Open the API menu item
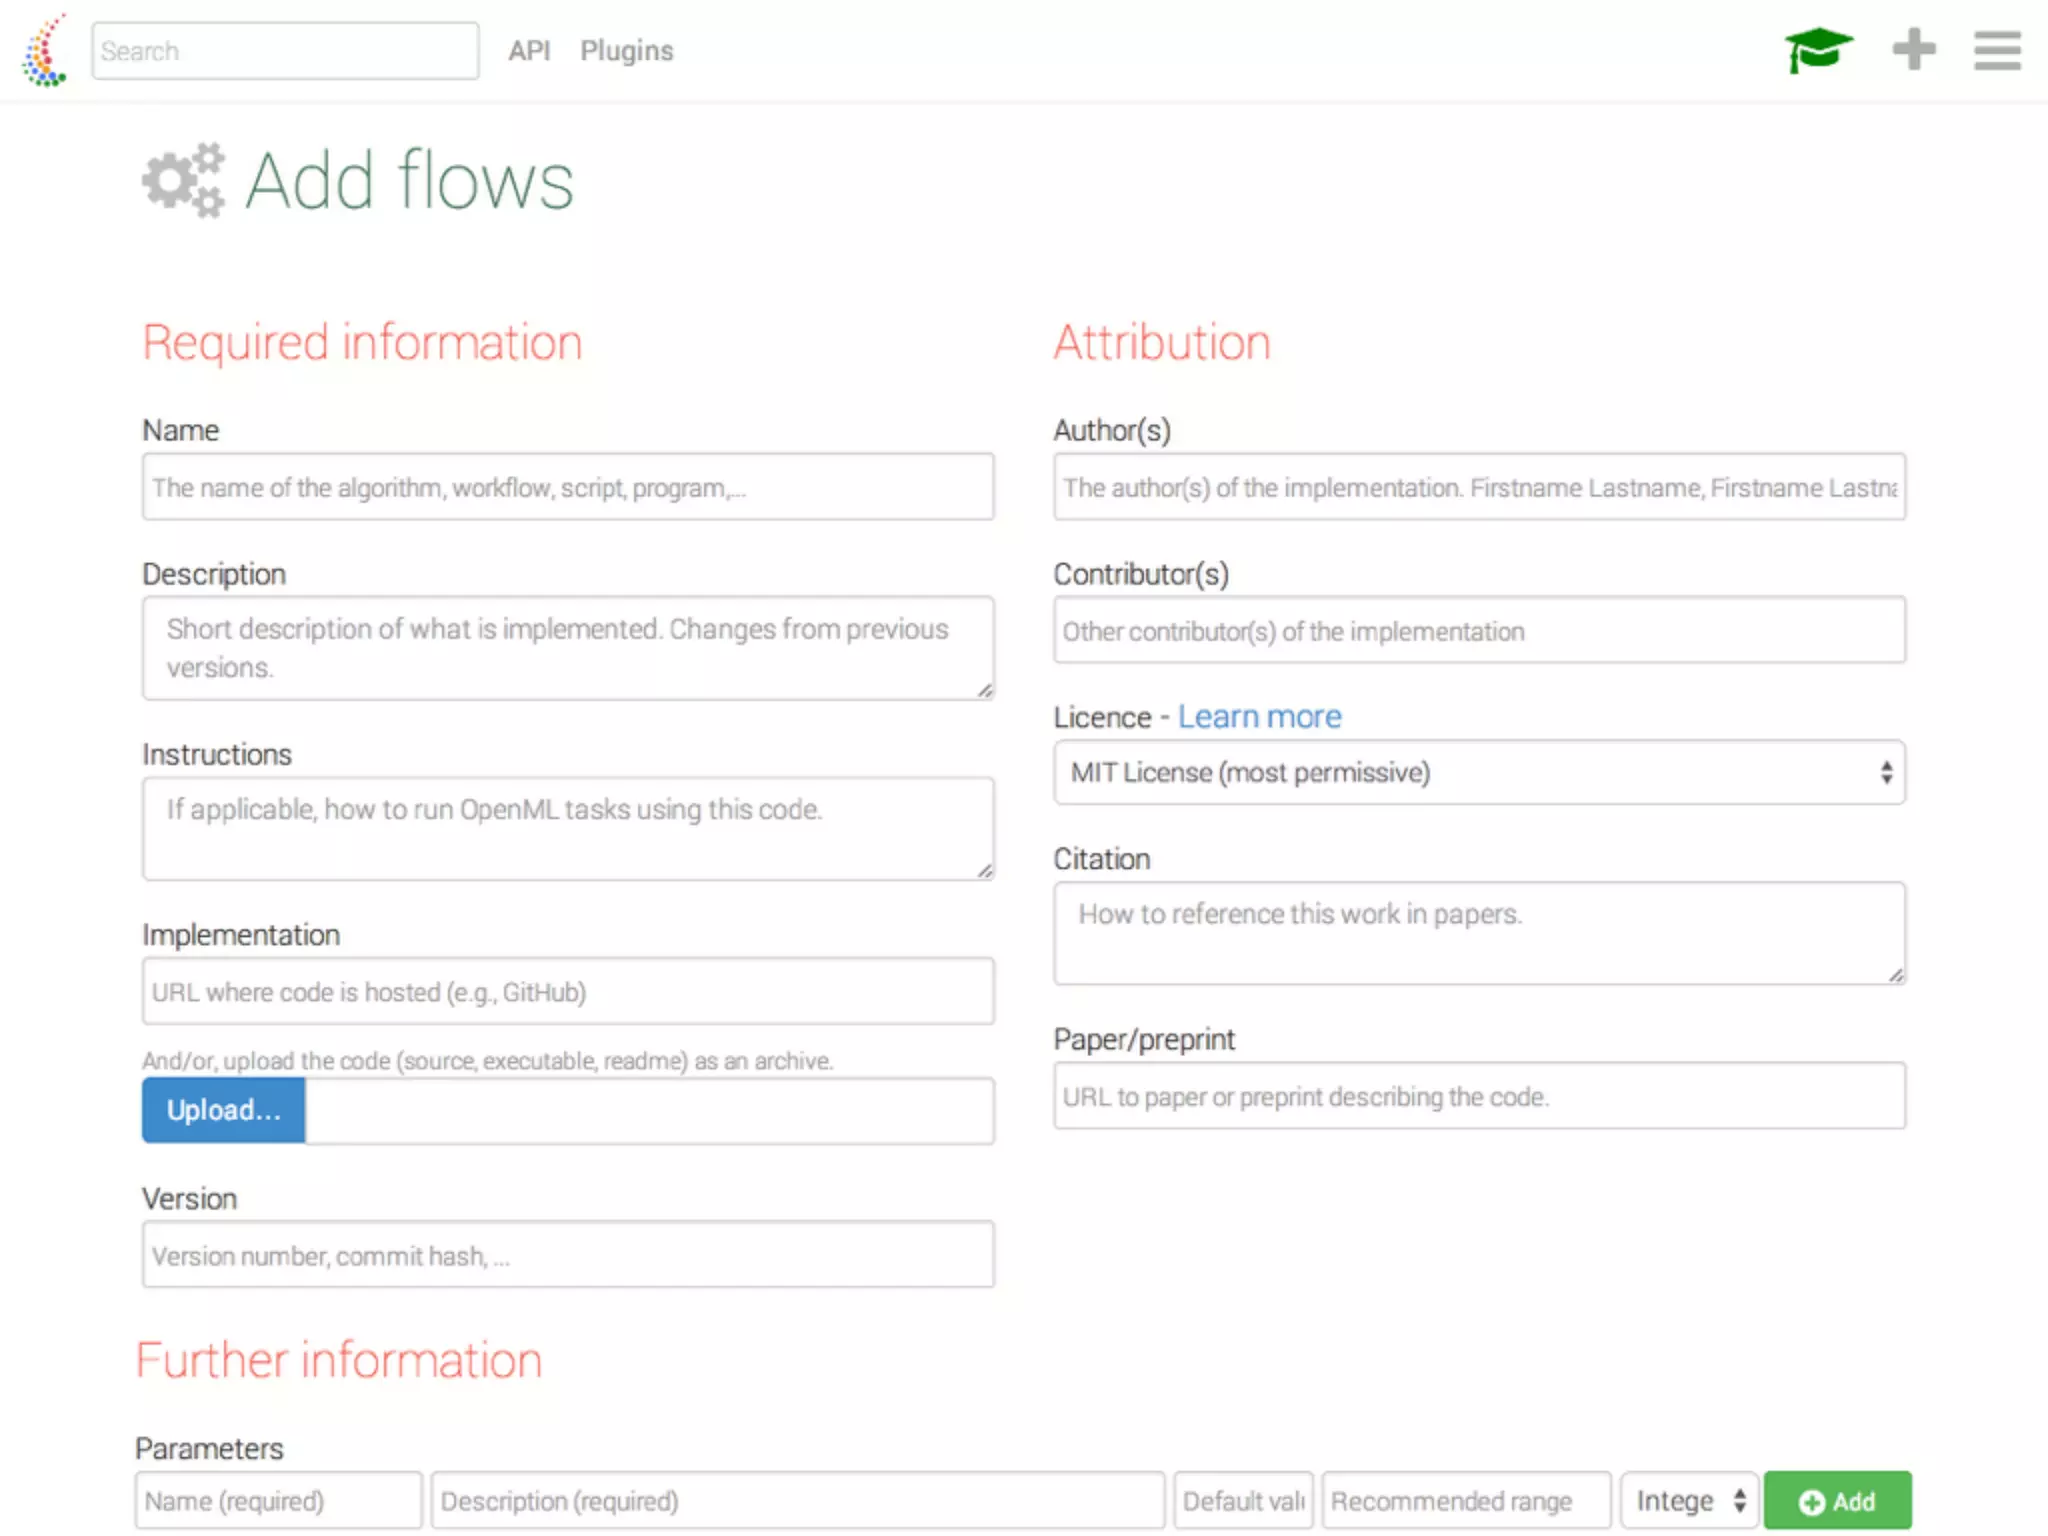 (529, 50)
